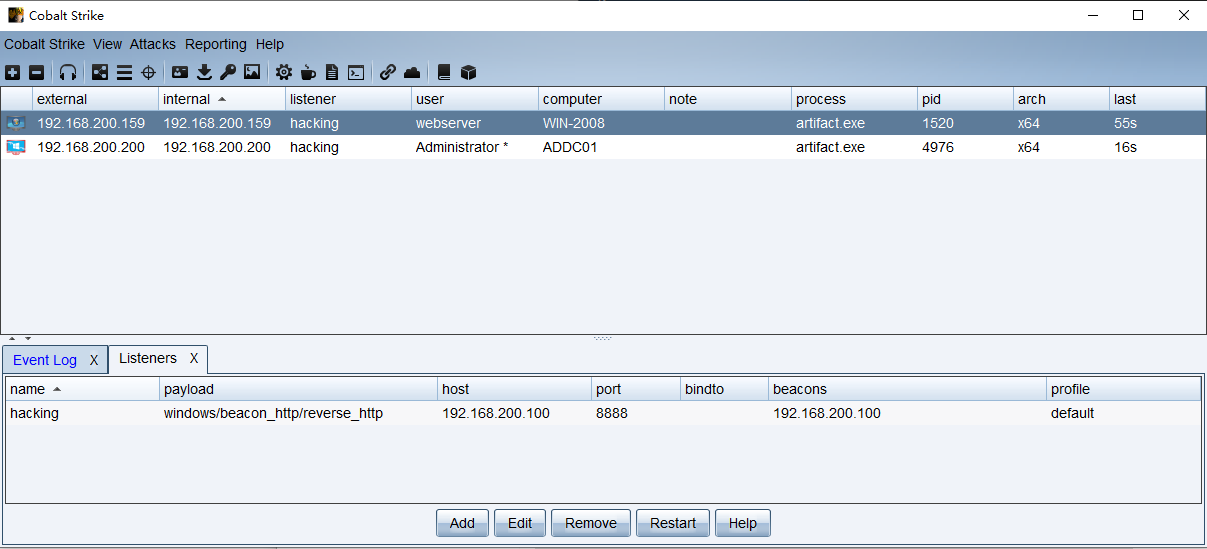Click the gear generate executable icon
The height and width of the screenshot is (549, 1207).
[284, 72]
